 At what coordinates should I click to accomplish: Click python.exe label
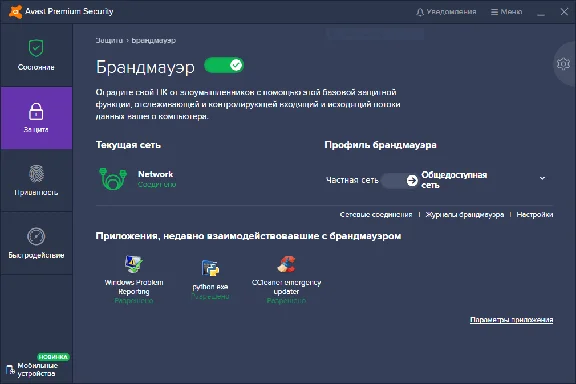pyautogui.click(x=210, y=287)
